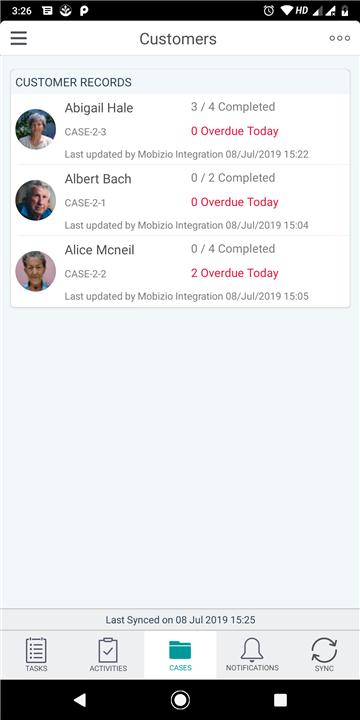Select the Alice Mcneil customer name
360x720 pixels.
(x=100, y=250)
